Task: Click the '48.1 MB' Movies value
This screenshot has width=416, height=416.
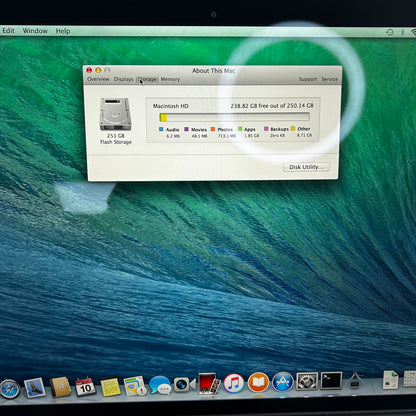Action: [x=199, y=136]
